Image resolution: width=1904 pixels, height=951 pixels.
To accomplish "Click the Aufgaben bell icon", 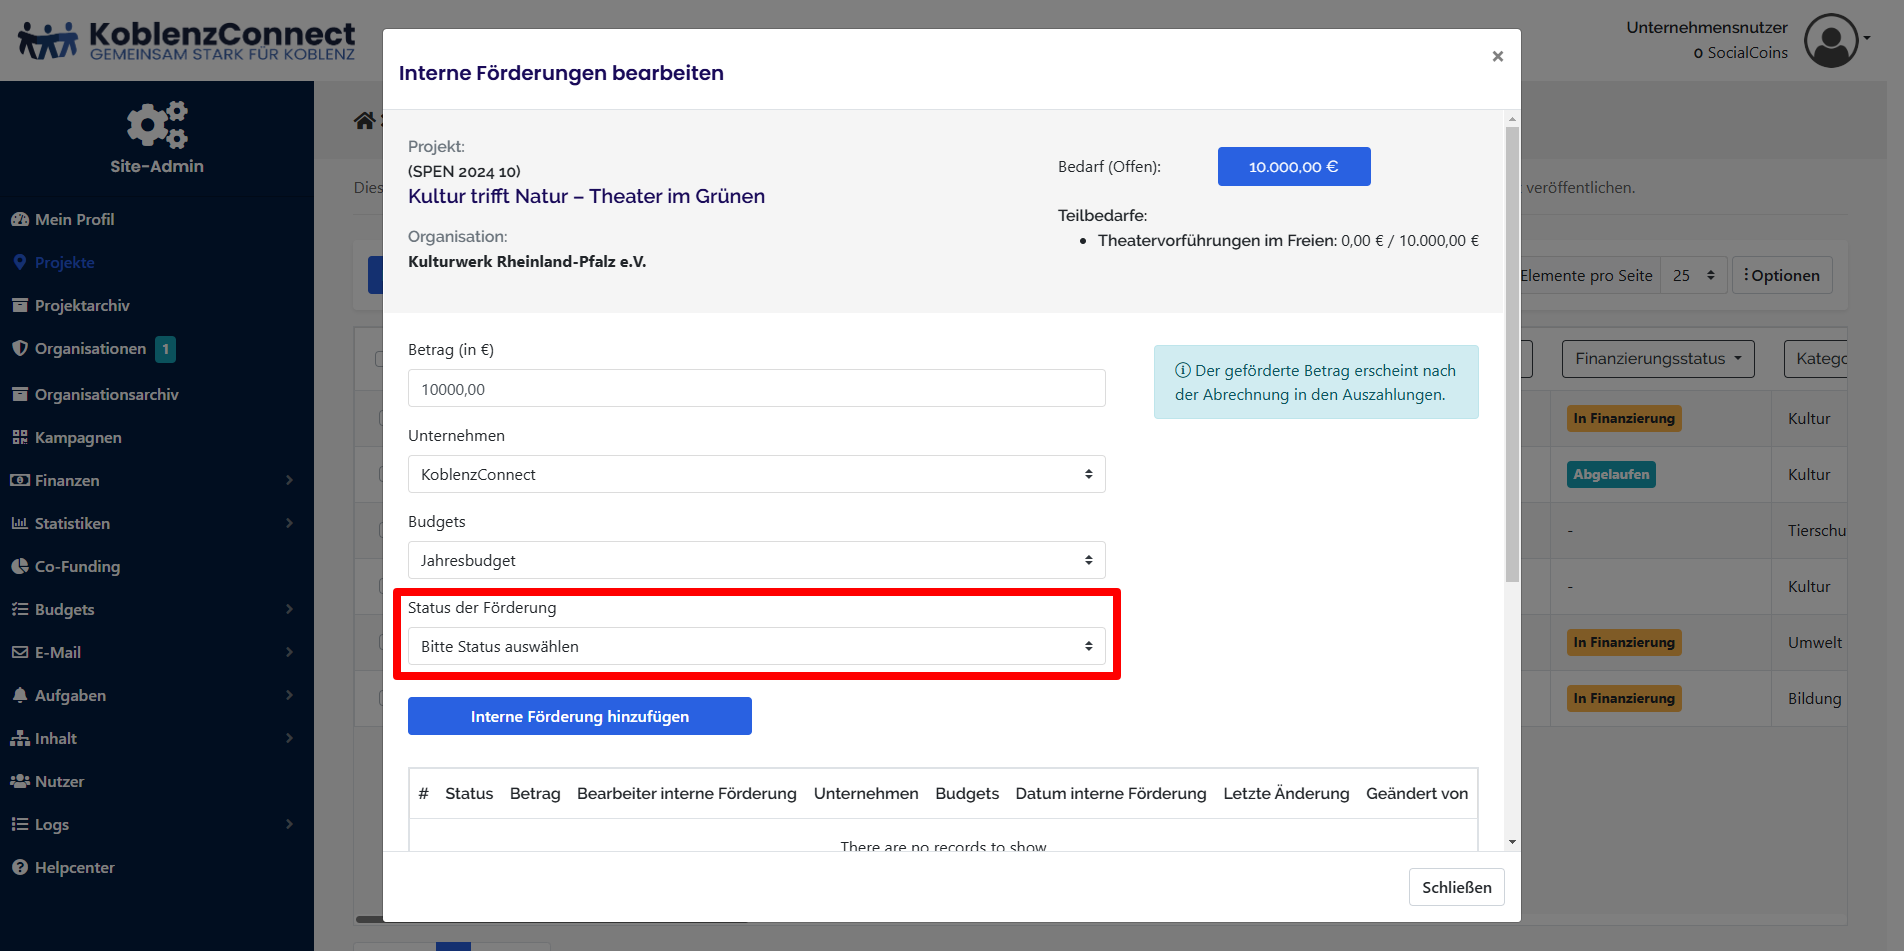I will (20, 695).
